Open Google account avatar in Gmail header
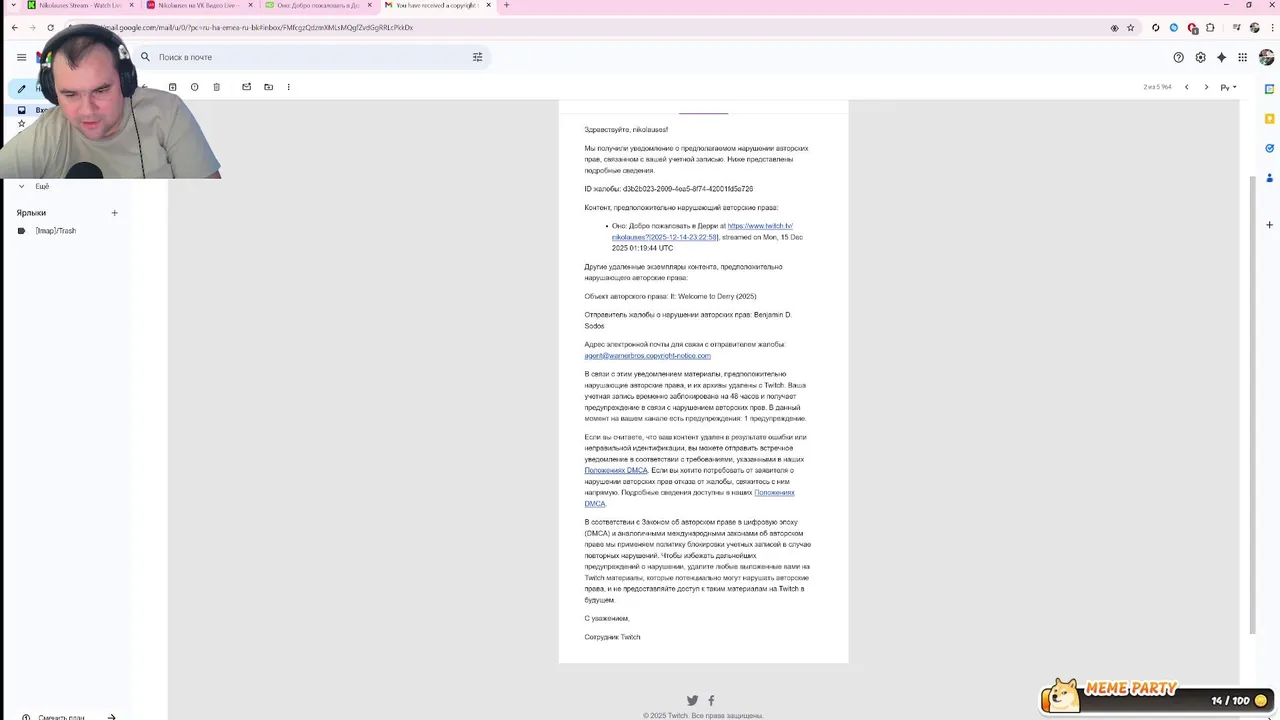1280x720 pixels. [x=1266, y=57]
